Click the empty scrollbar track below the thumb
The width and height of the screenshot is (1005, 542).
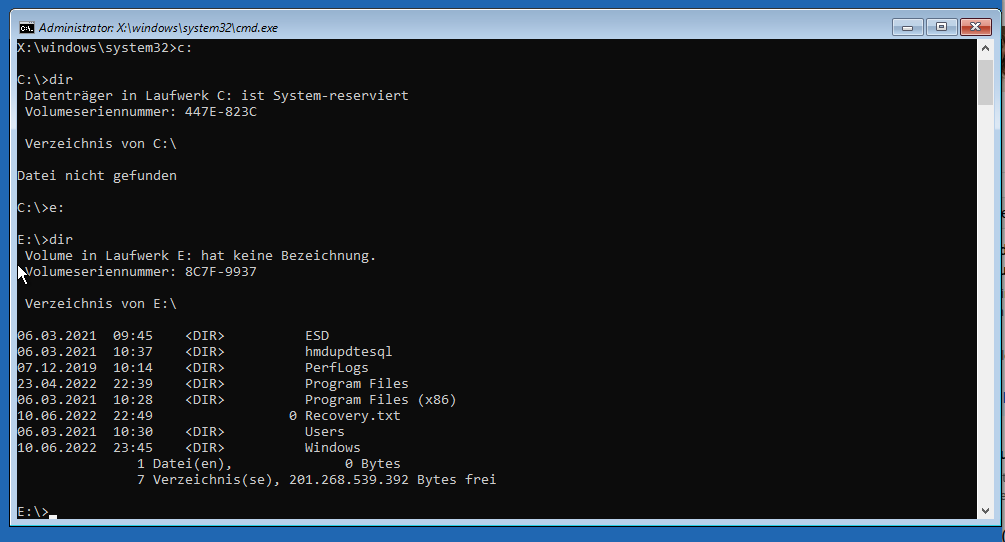tap(985, 300)
